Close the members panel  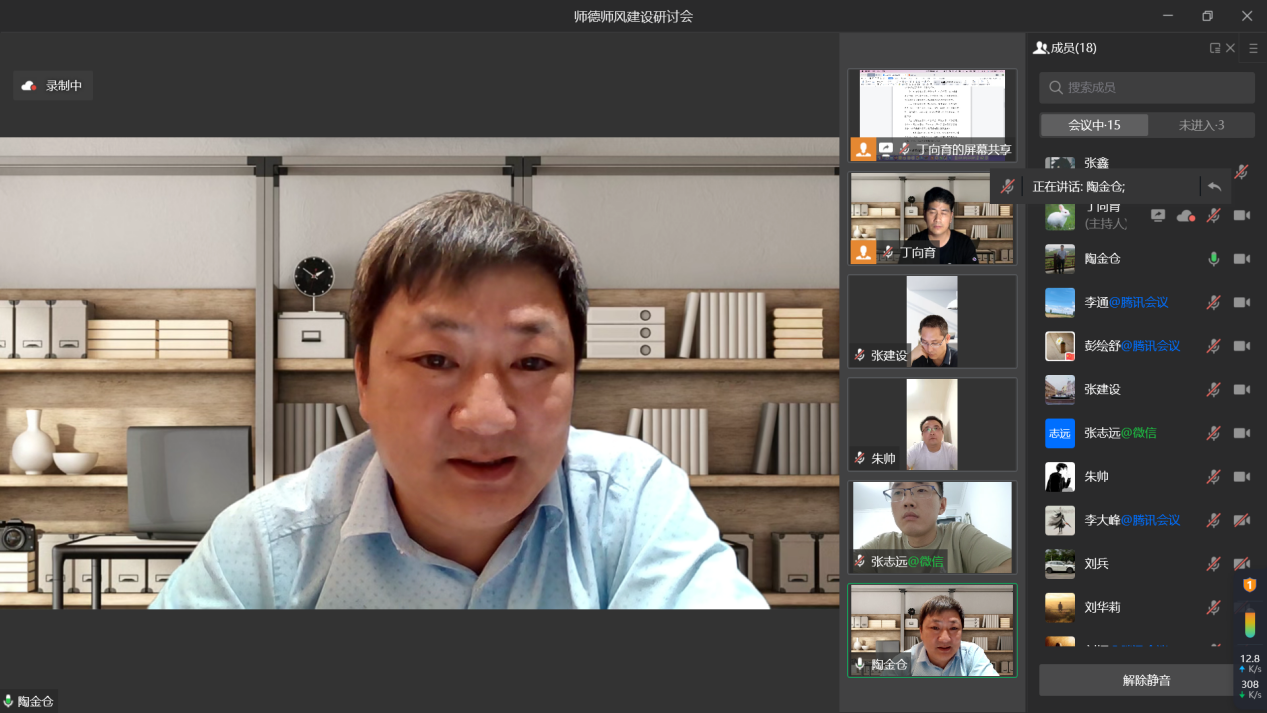(1231, 48)
